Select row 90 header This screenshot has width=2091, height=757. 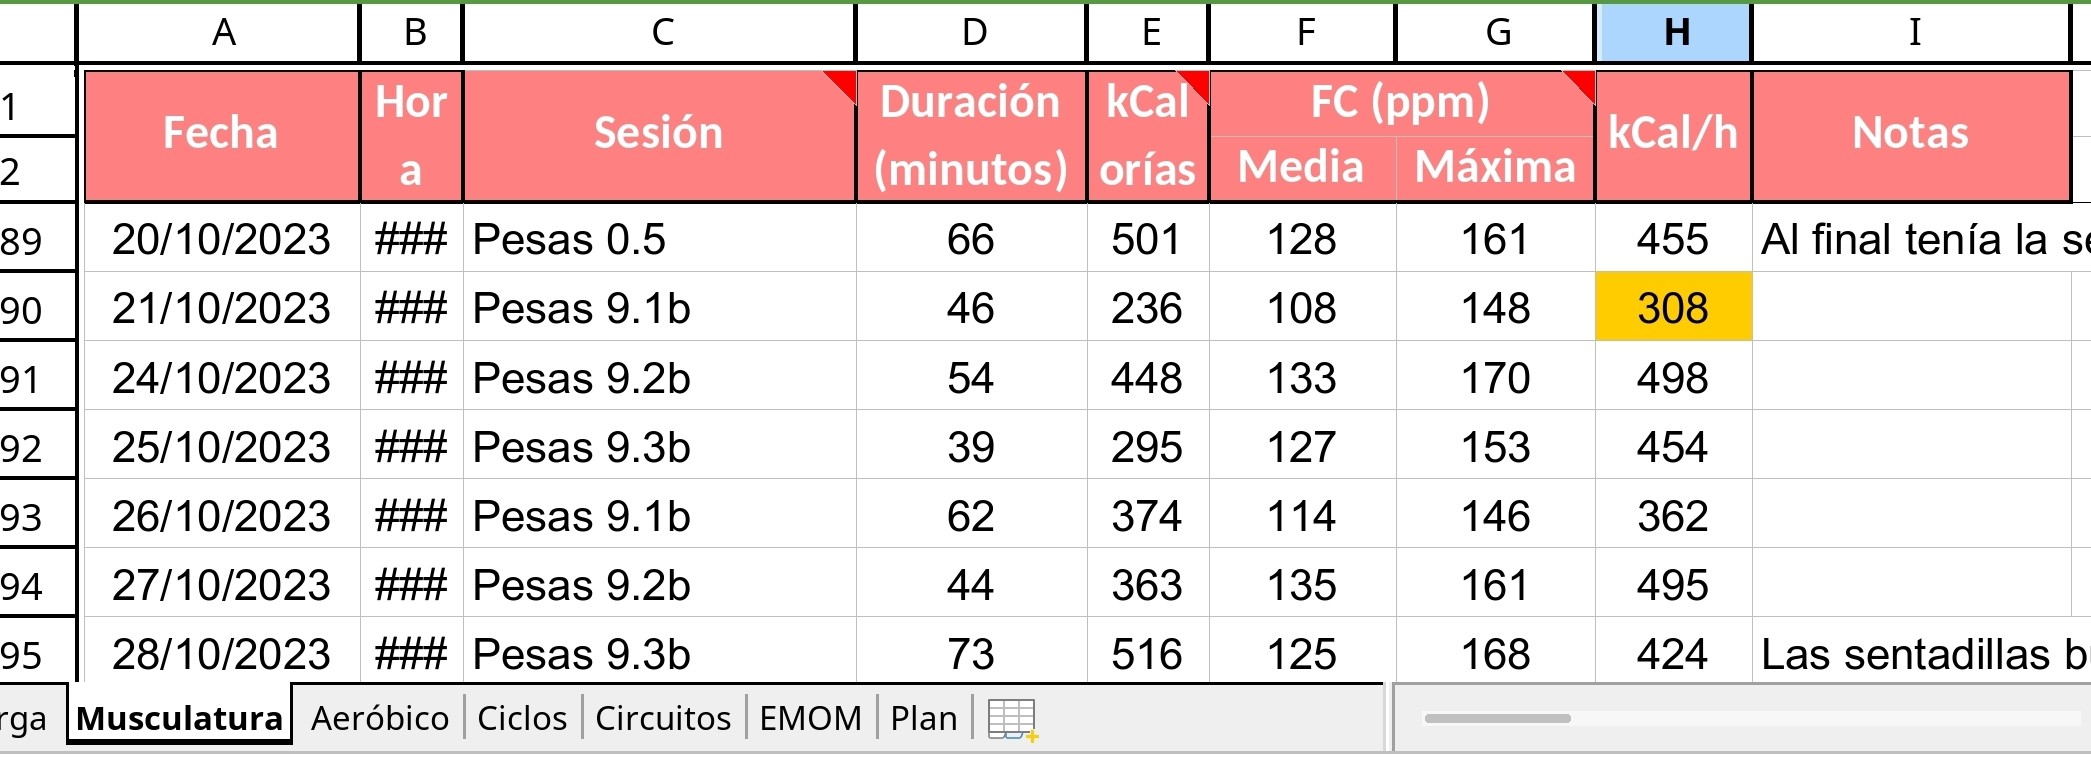36,308
